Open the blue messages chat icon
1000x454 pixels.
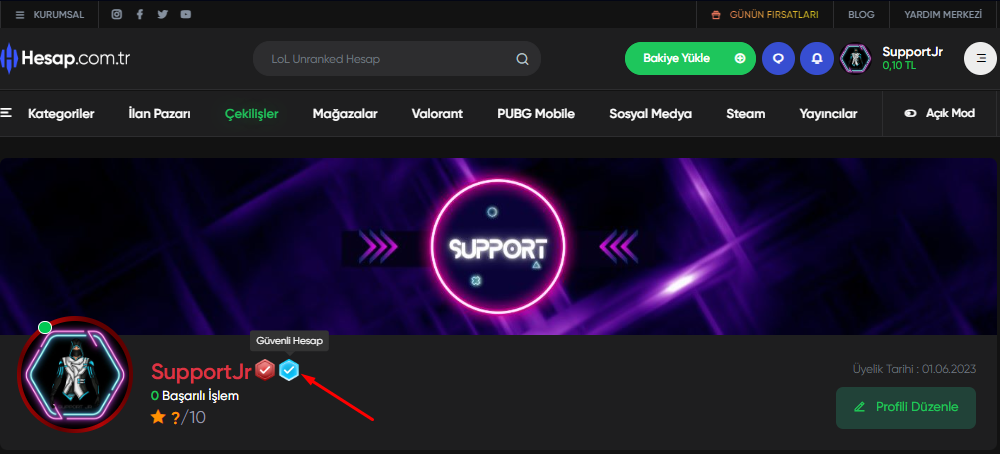click(x=778, y=59)
